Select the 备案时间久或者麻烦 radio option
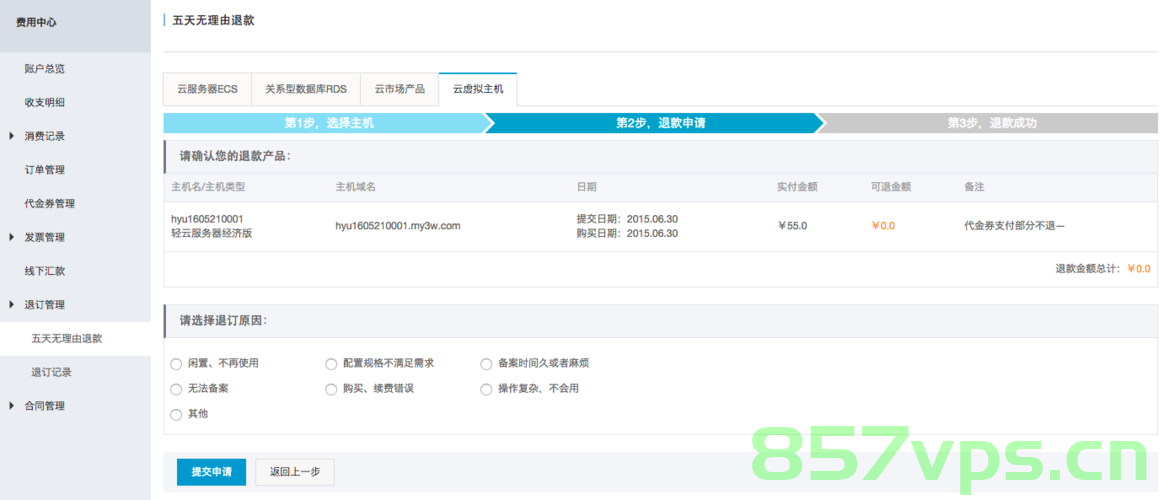 (x=486, y=364)
